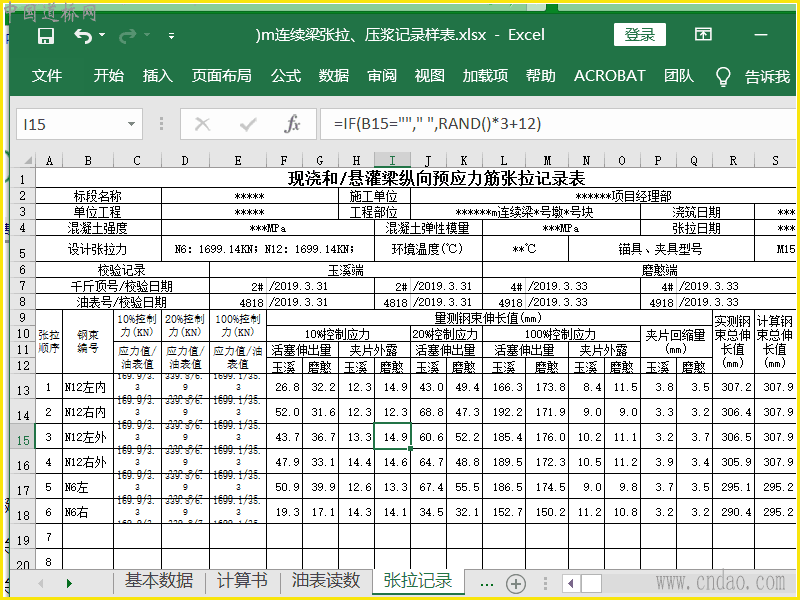Switch to the 帮助 ribbon tab
This screenshot has width=800, height=600.
(541, 76)
